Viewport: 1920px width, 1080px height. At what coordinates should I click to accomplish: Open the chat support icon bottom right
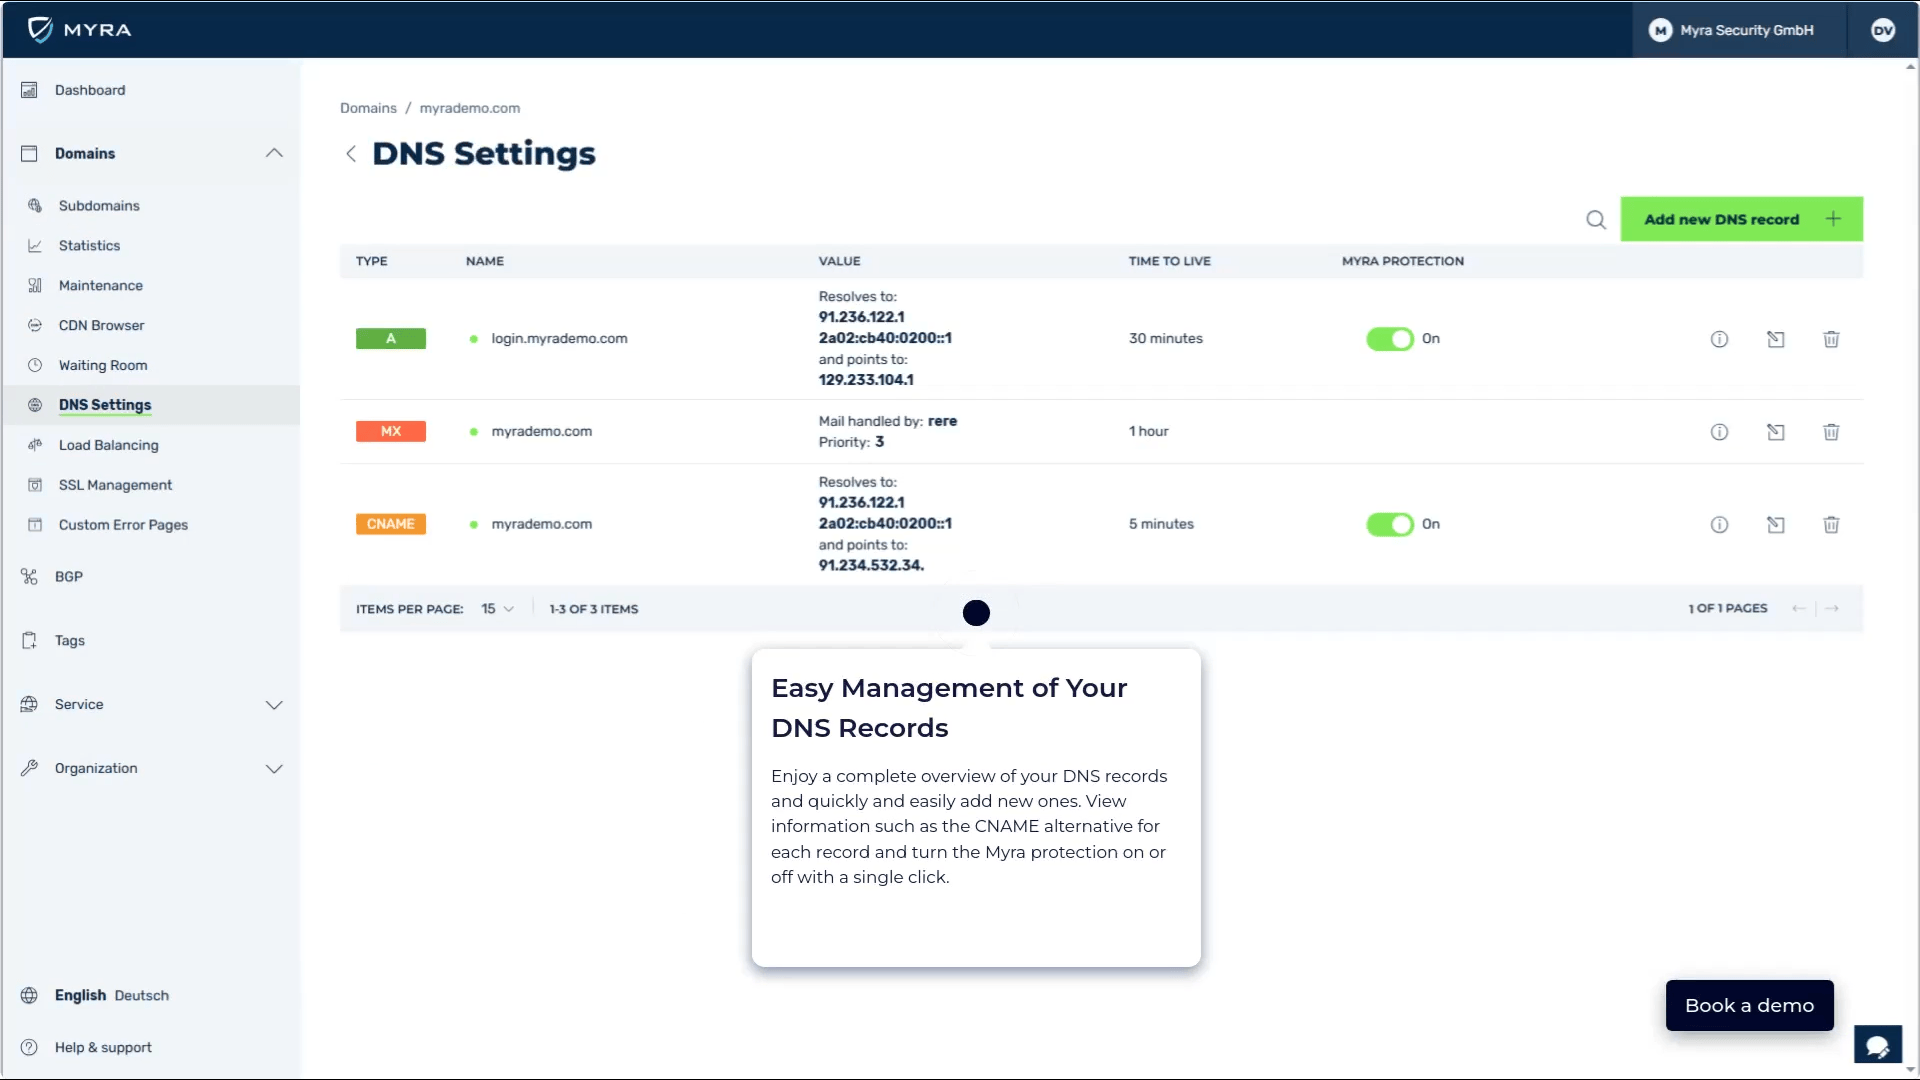1878,1044
